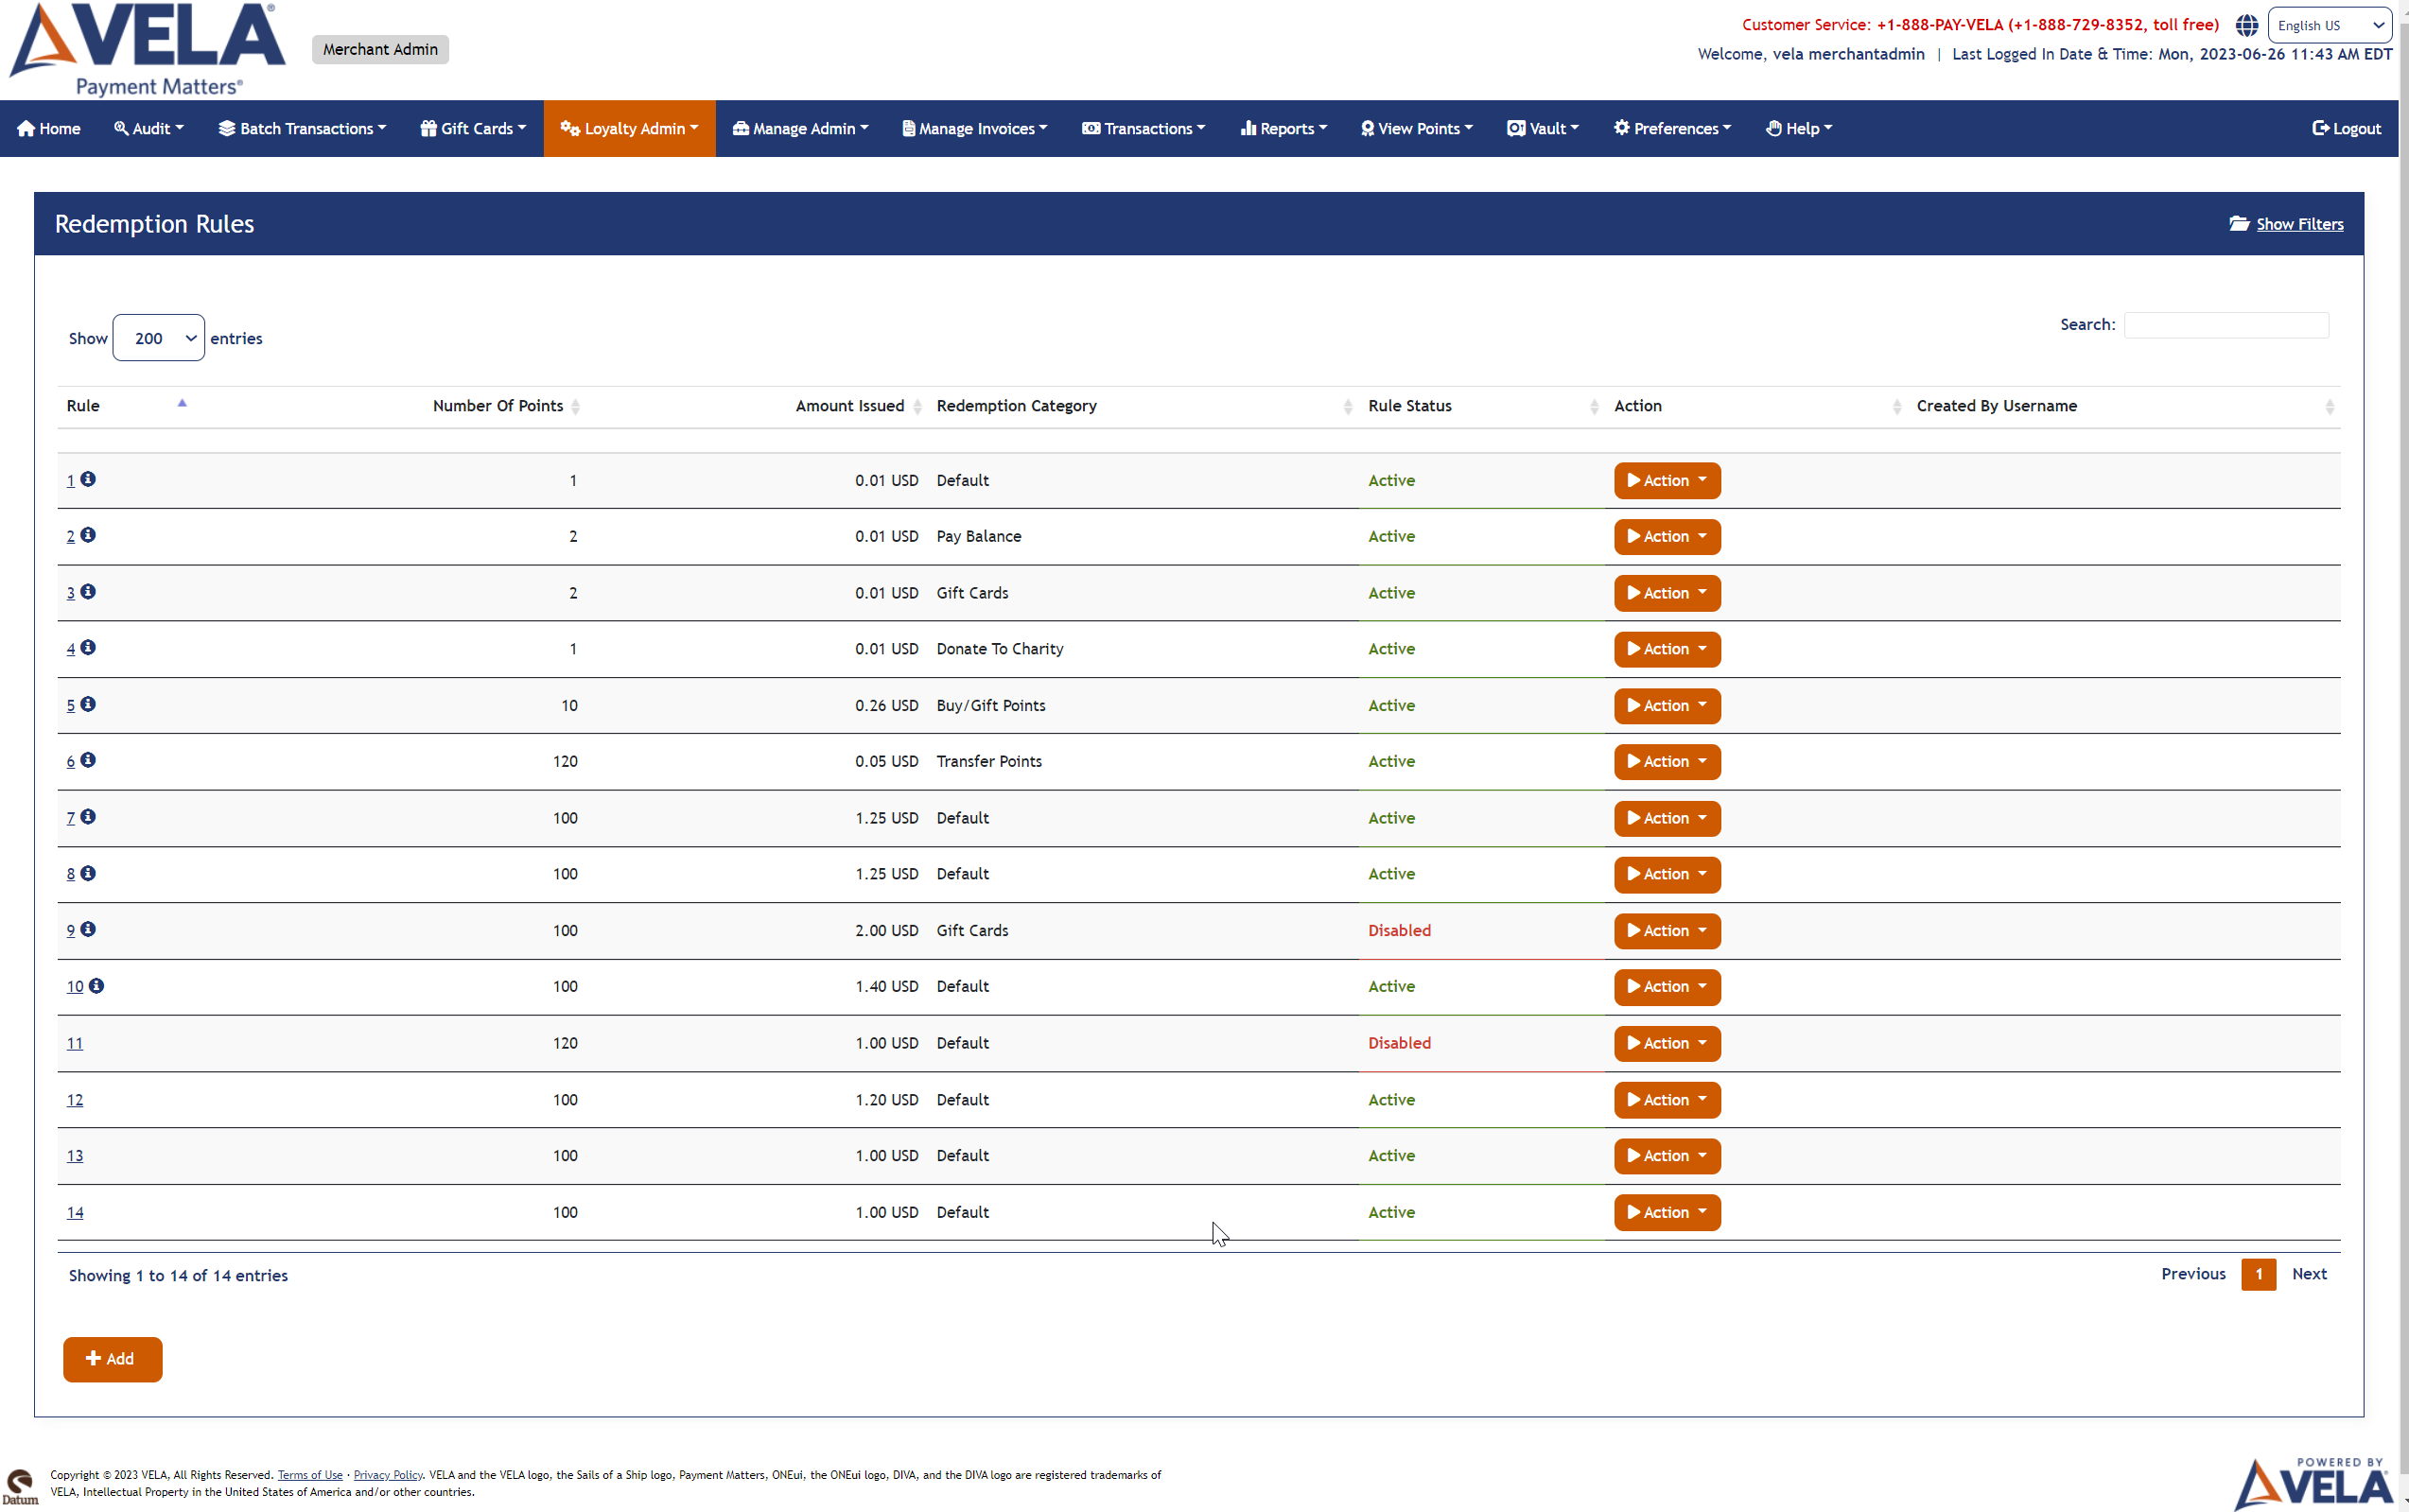
Task: Click the folder icon beside Show Filters
Action: (2239, 223)
